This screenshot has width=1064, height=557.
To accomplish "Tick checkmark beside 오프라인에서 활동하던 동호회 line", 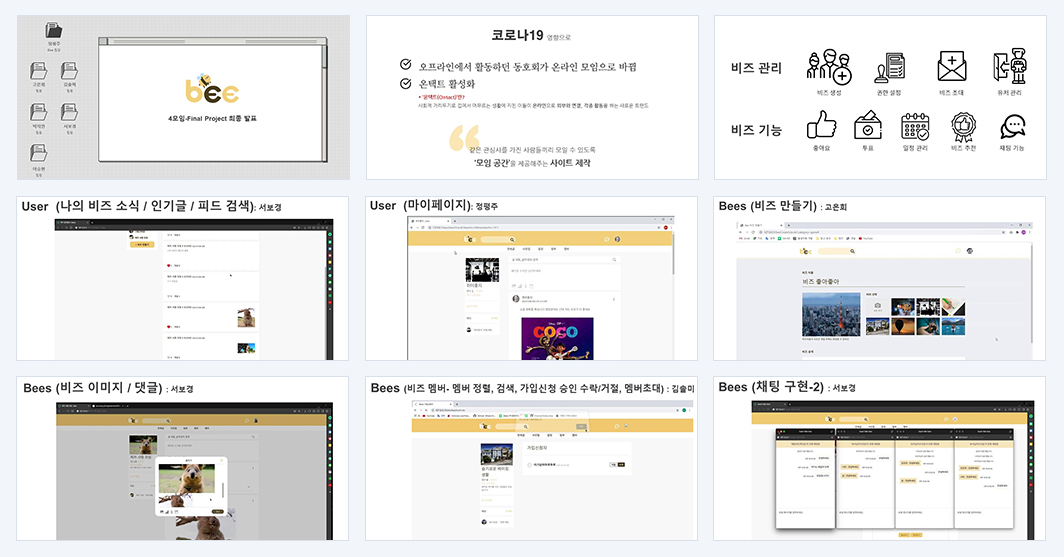I will (x=405, y=64).
